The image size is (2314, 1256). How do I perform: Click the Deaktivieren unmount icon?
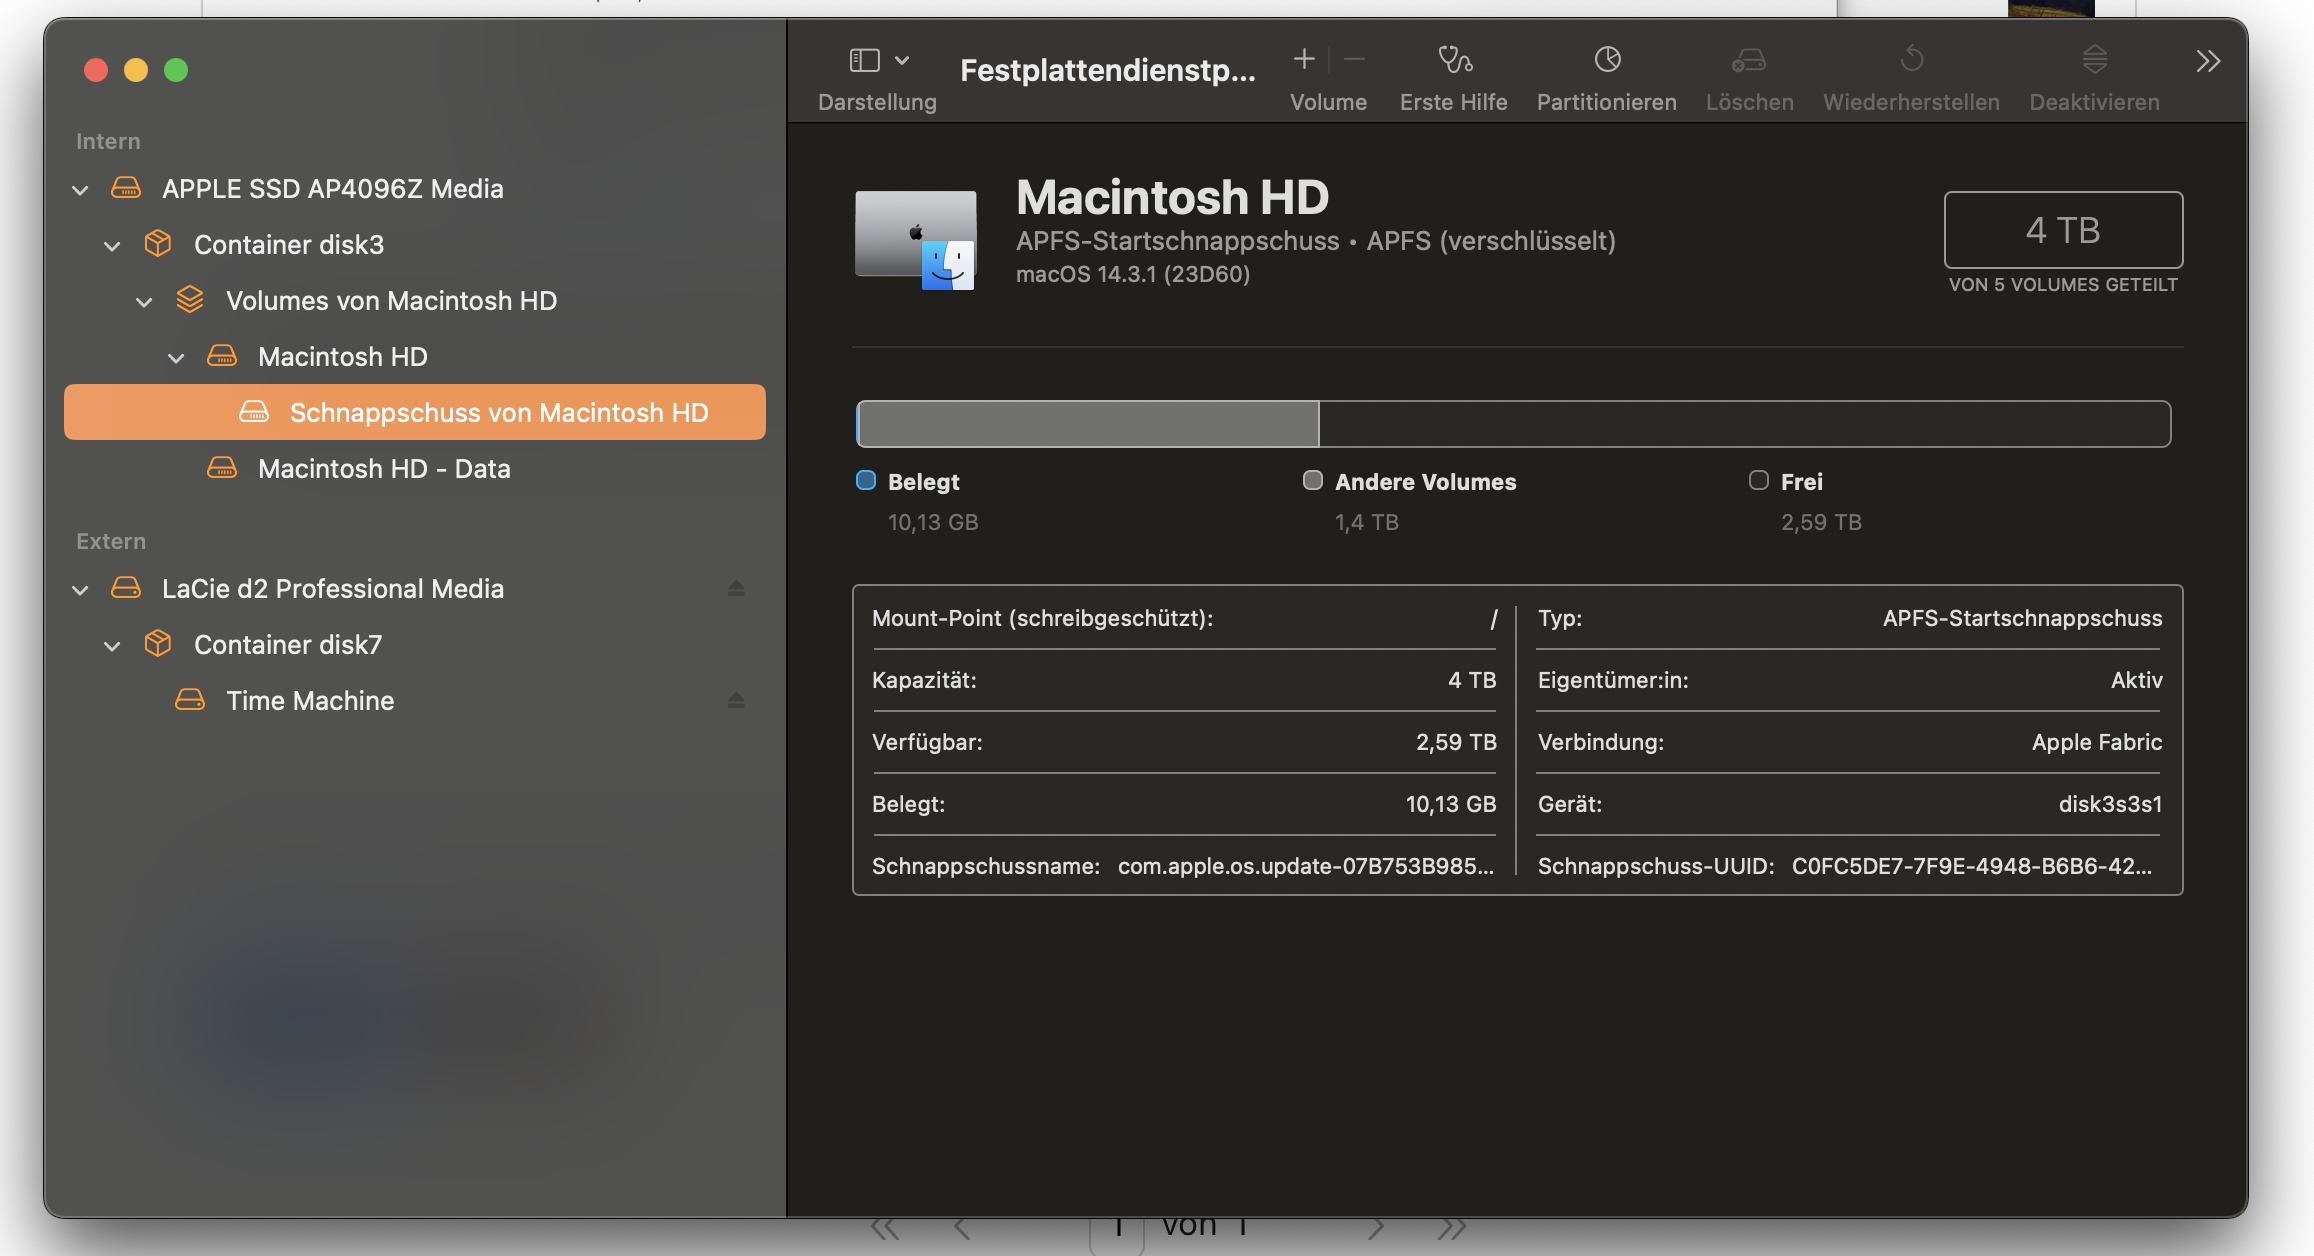pyautogui.click(x=2095, y=60)
